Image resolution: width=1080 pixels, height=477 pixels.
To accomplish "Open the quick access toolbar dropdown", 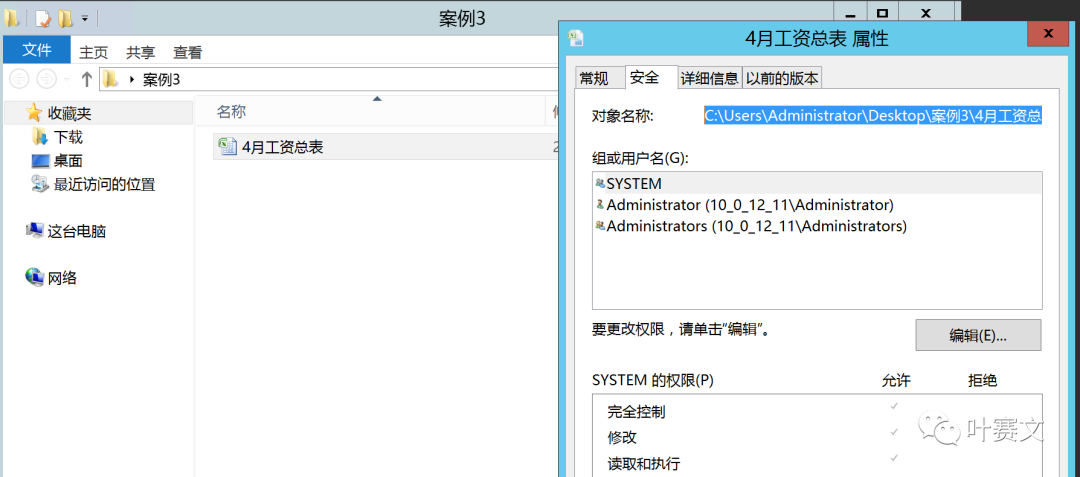I will 85,19.
